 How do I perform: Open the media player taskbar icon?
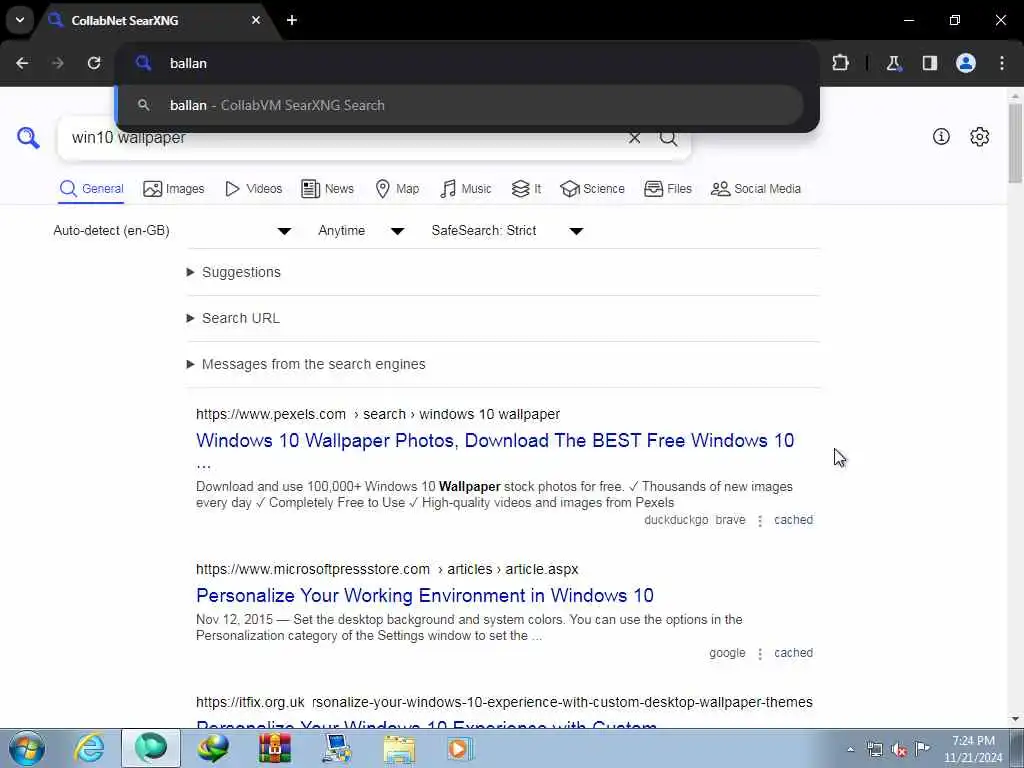[460, 748]
